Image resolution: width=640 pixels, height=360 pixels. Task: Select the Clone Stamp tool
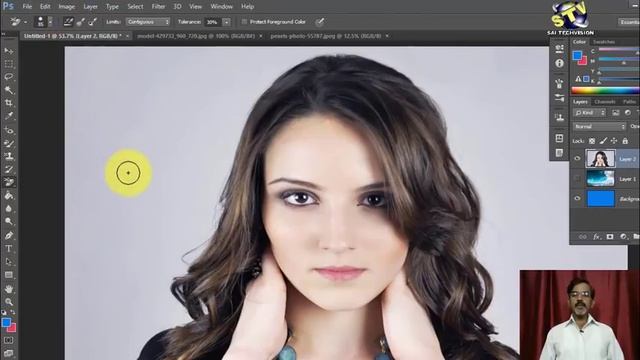[x=9, y=156]
